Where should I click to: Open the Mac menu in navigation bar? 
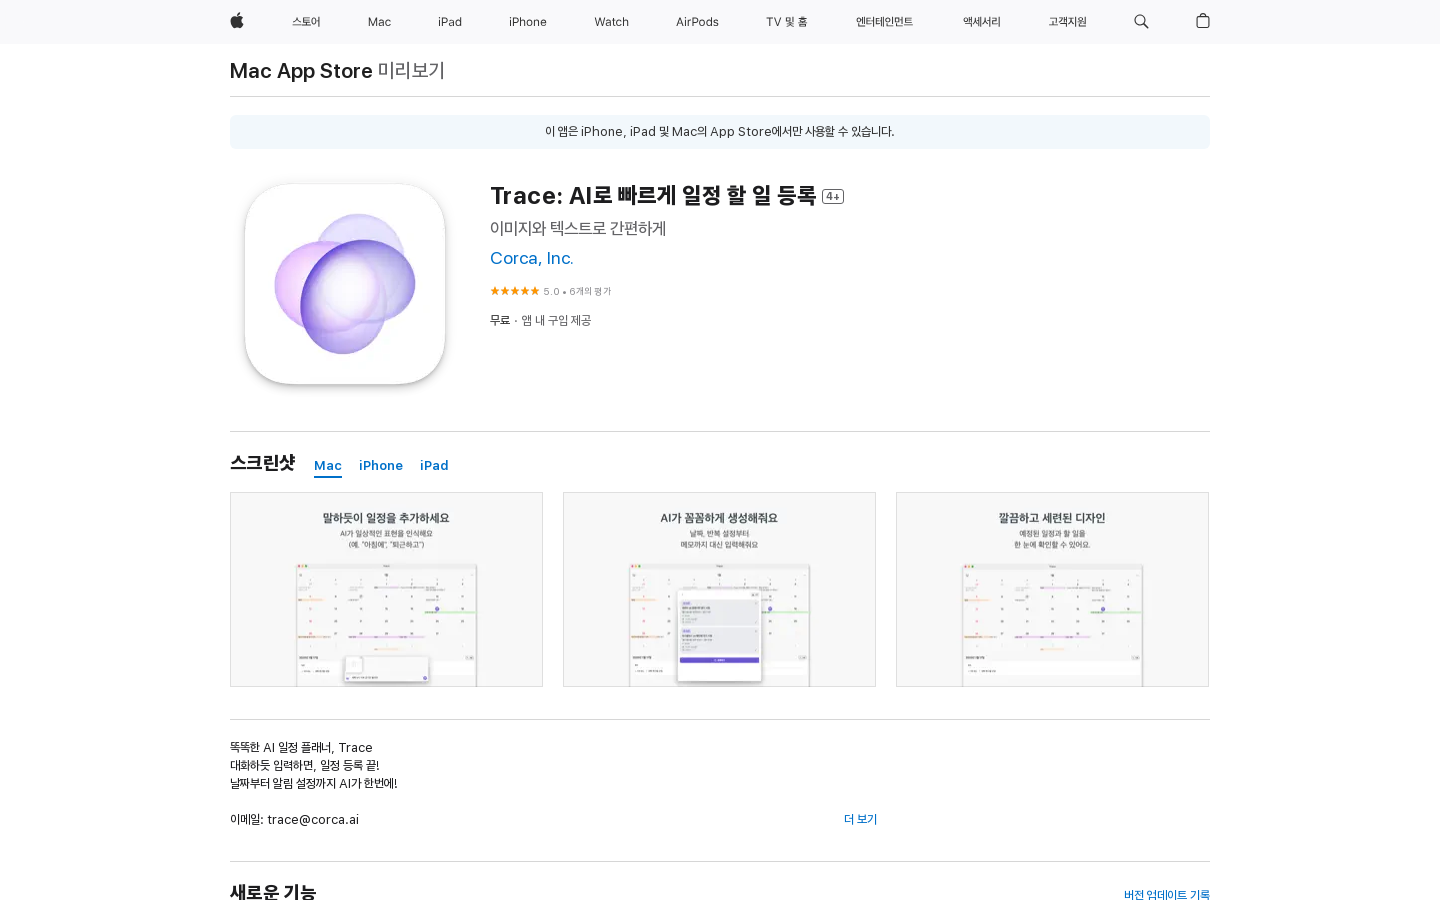[379, 22]
